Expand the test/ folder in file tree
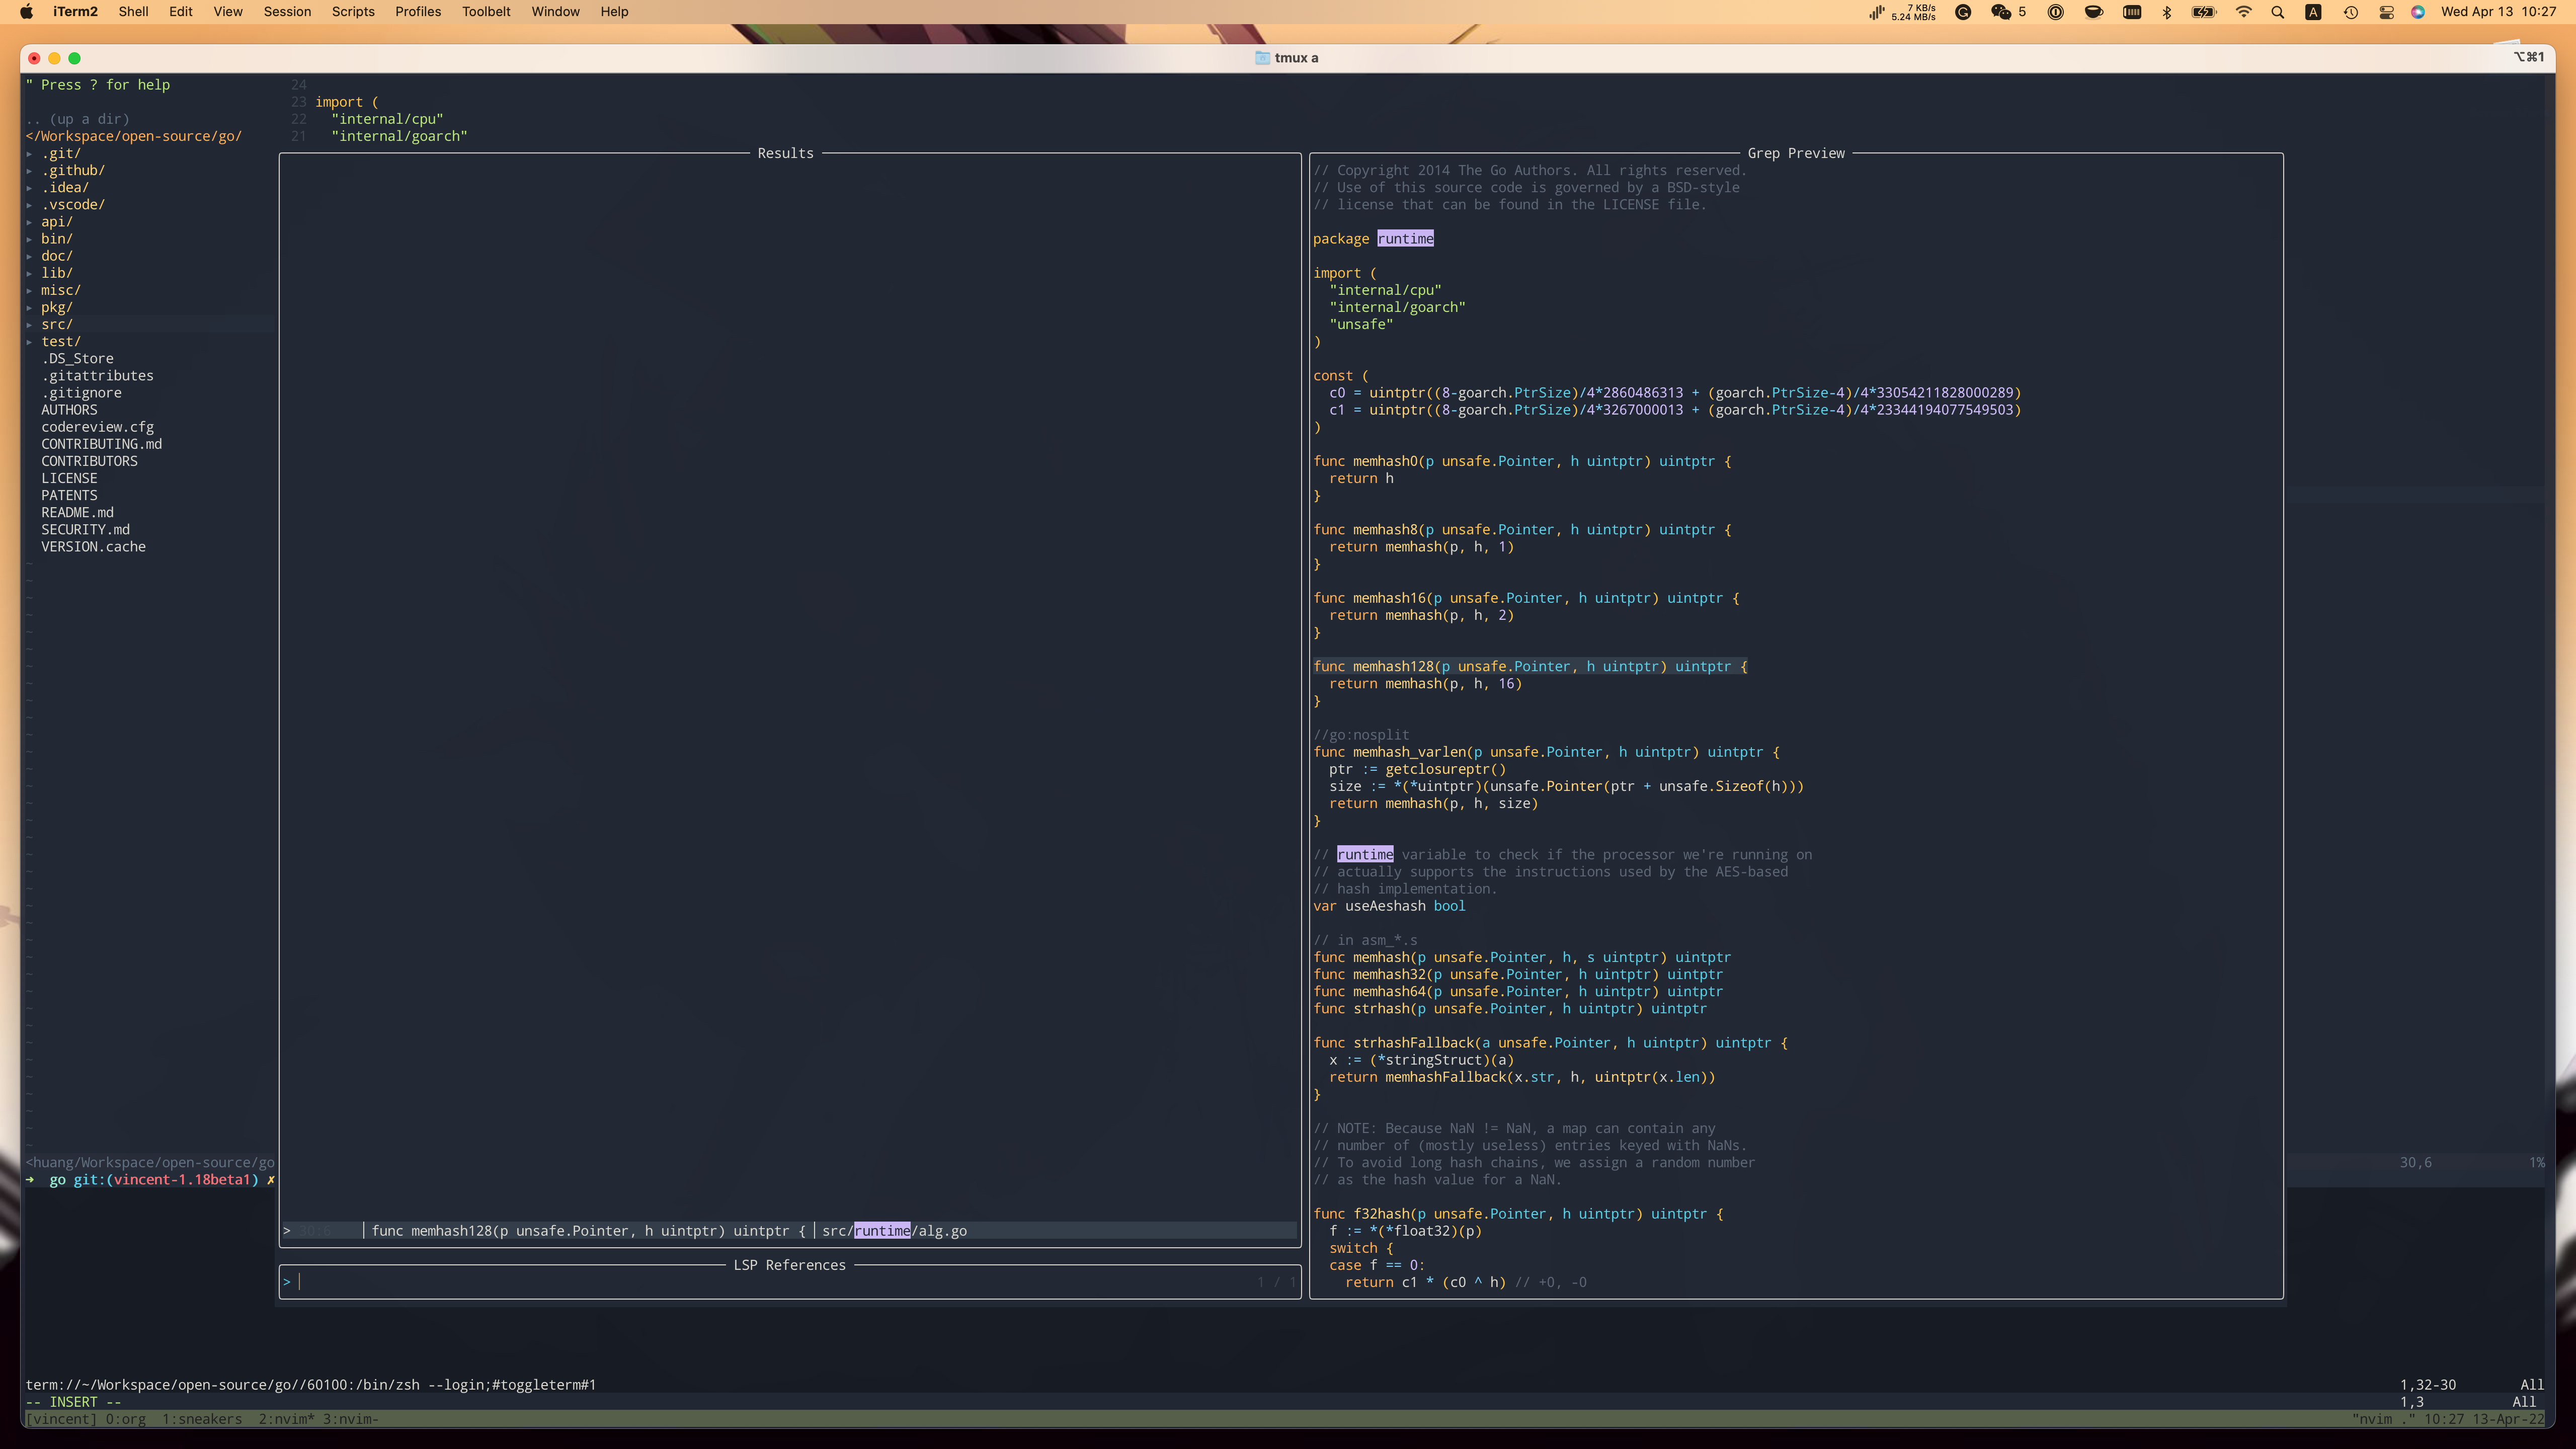 pyautogui.click(x=60, y=341)
